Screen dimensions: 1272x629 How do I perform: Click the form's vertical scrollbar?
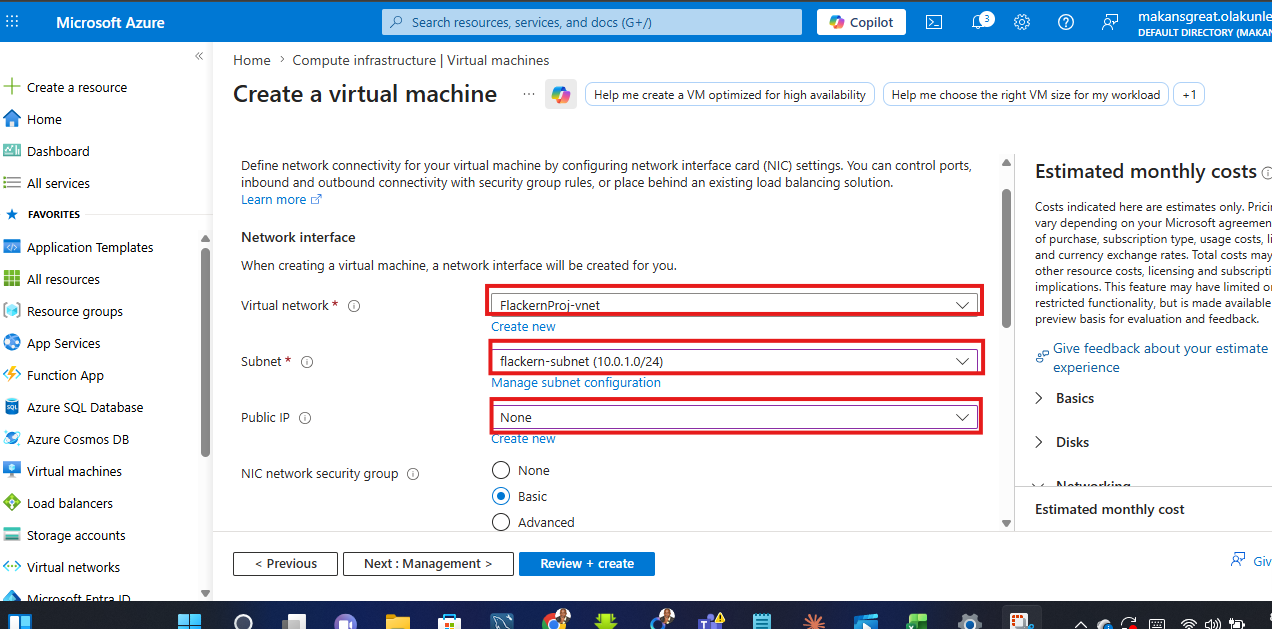pyautogui.click(x=1007, y=258)
